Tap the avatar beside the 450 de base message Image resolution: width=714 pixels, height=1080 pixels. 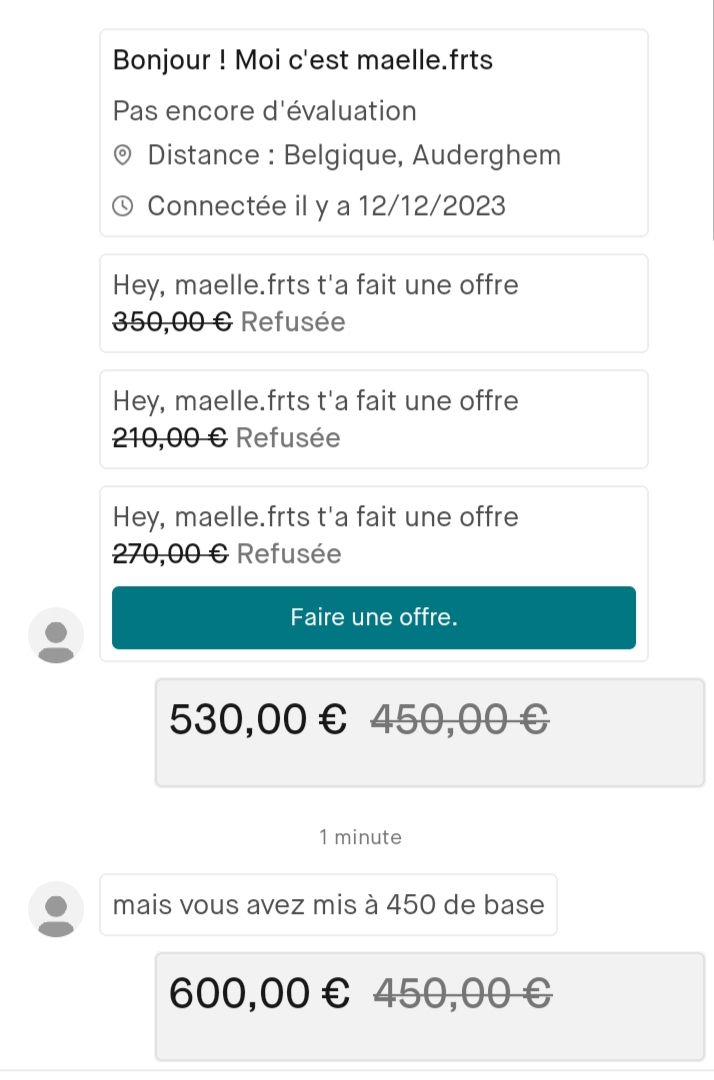[x=56, y=908]
